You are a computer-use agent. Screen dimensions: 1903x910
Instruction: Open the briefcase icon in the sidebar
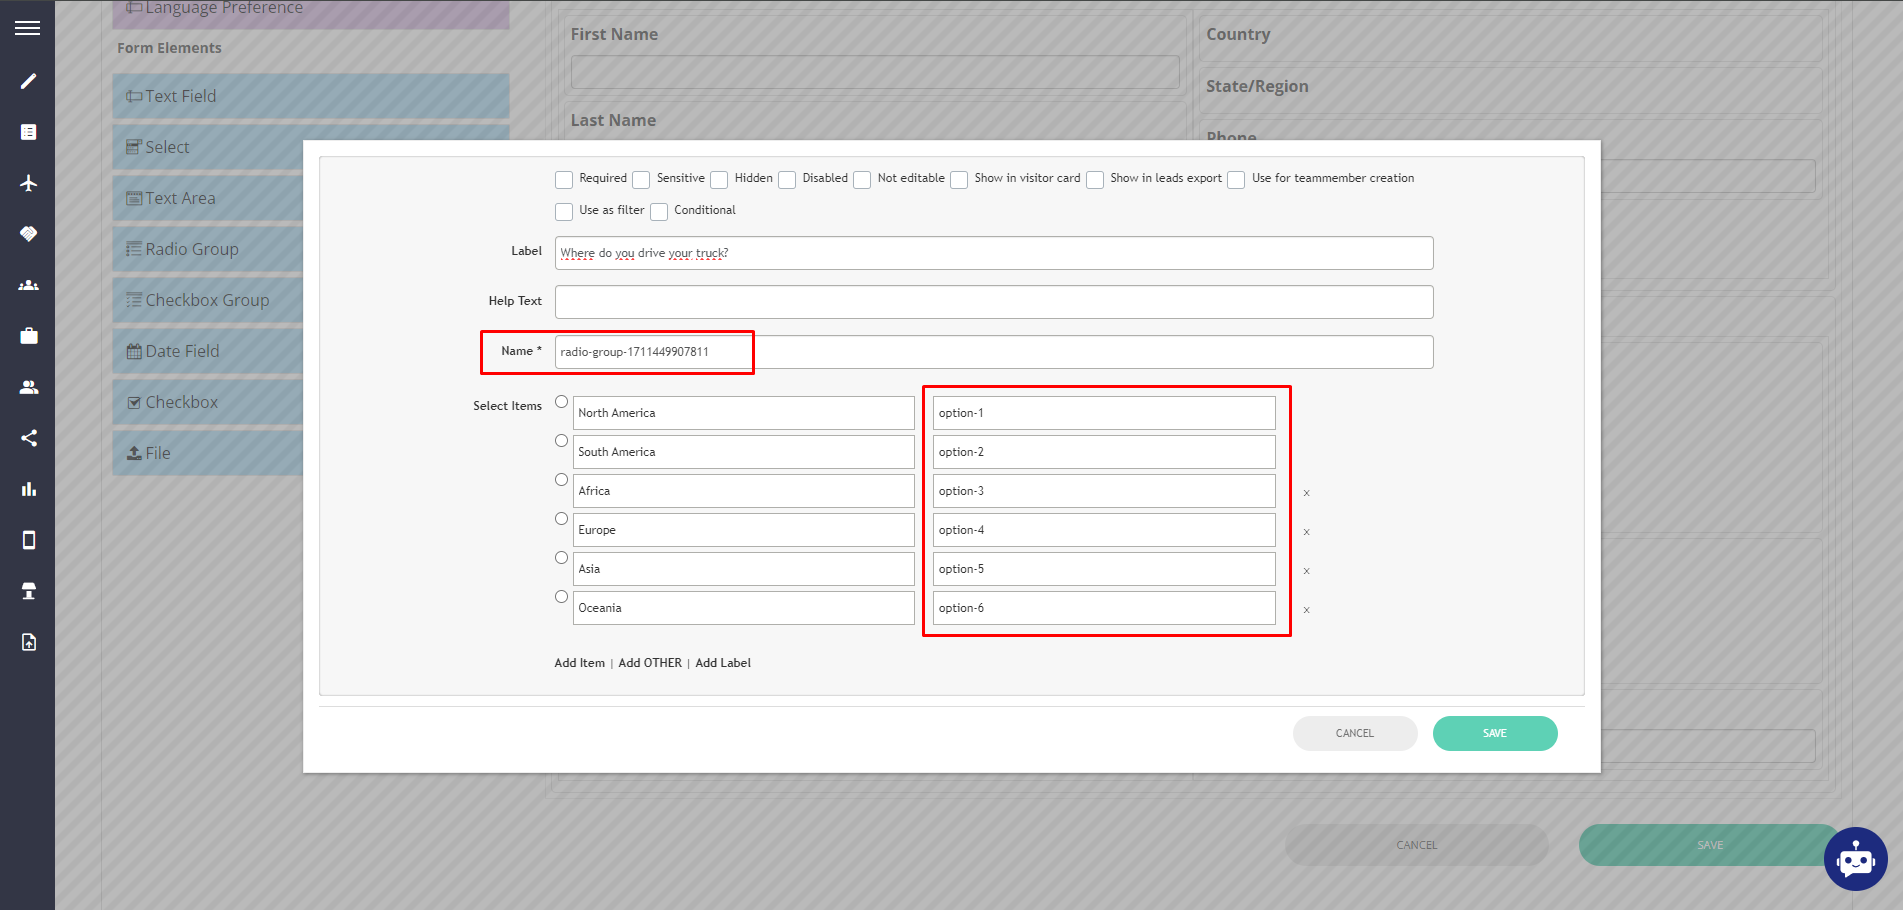[x=28, y=336]
